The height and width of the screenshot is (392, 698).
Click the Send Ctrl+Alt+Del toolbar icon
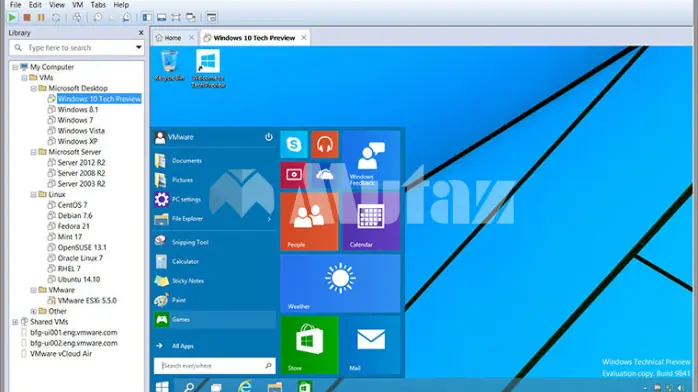77,17
